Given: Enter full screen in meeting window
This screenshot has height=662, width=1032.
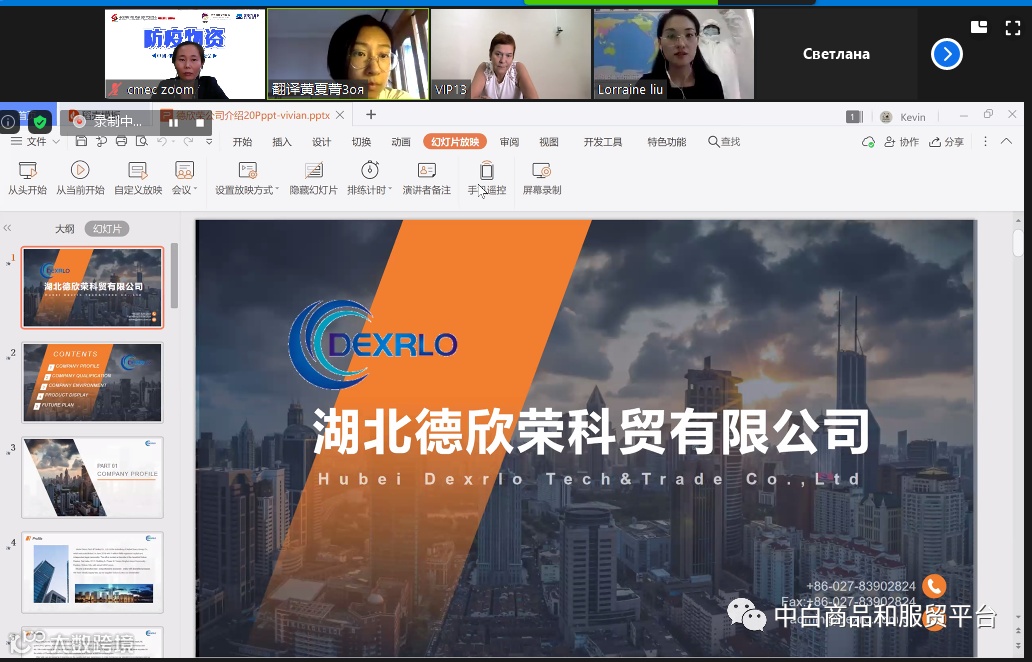Looking at the screenshot, I should coord(1012,28).
